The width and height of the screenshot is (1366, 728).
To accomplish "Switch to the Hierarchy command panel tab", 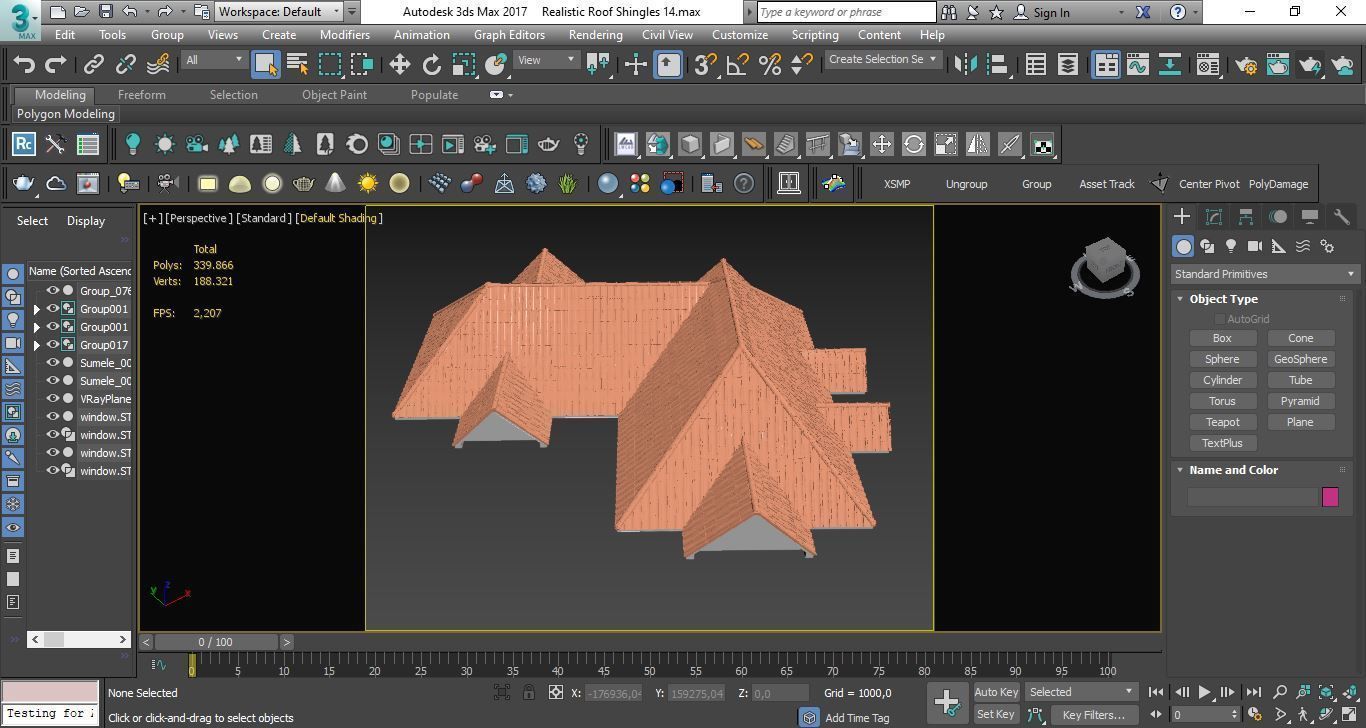I will coord(1246,216).
